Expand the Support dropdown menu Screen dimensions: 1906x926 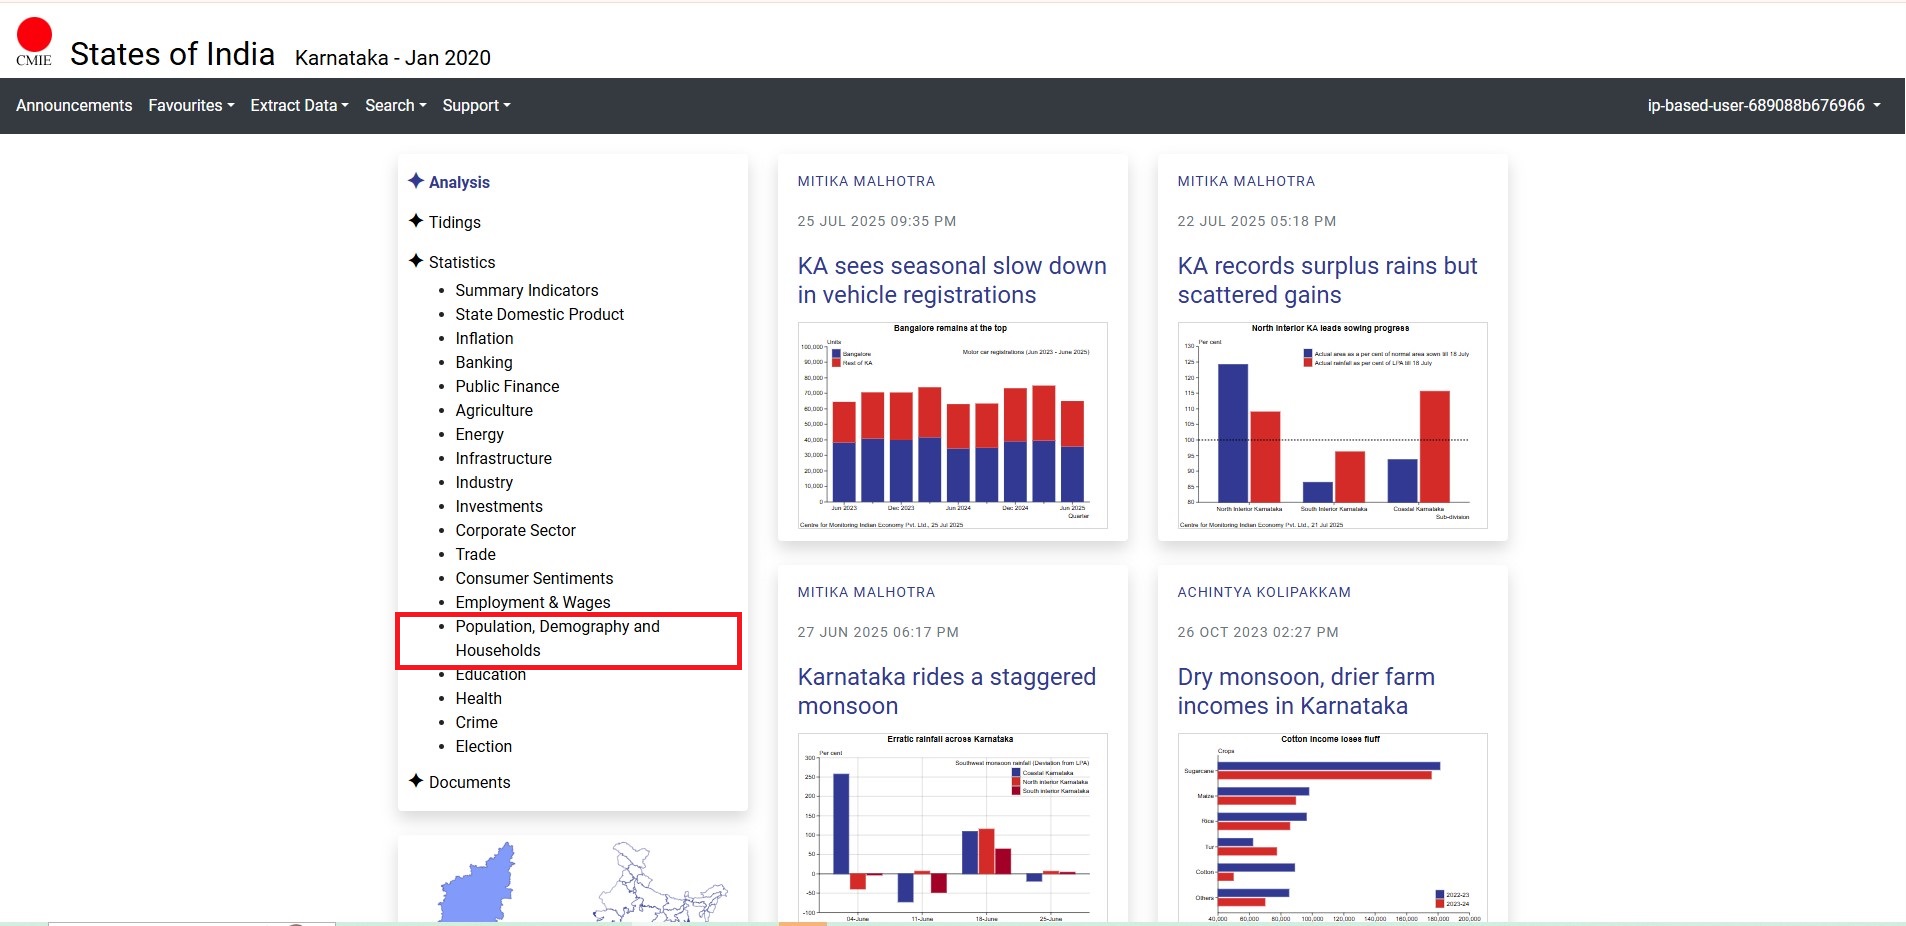tap(476, 106)
